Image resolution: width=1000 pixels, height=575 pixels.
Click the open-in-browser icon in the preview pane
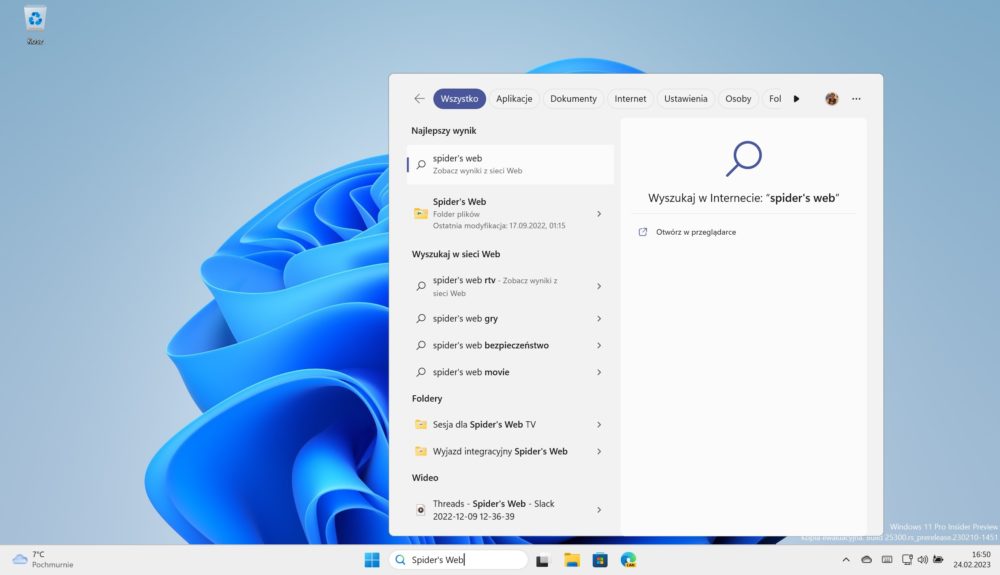coord(643,232)
